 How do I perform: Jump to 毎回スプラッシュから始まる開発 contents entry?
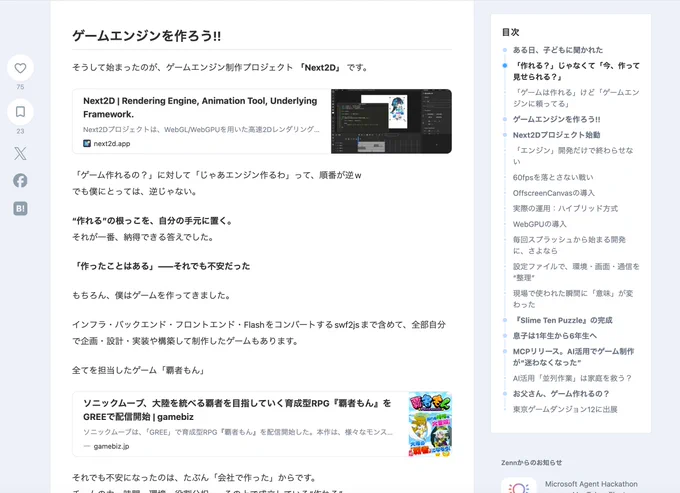569,245
